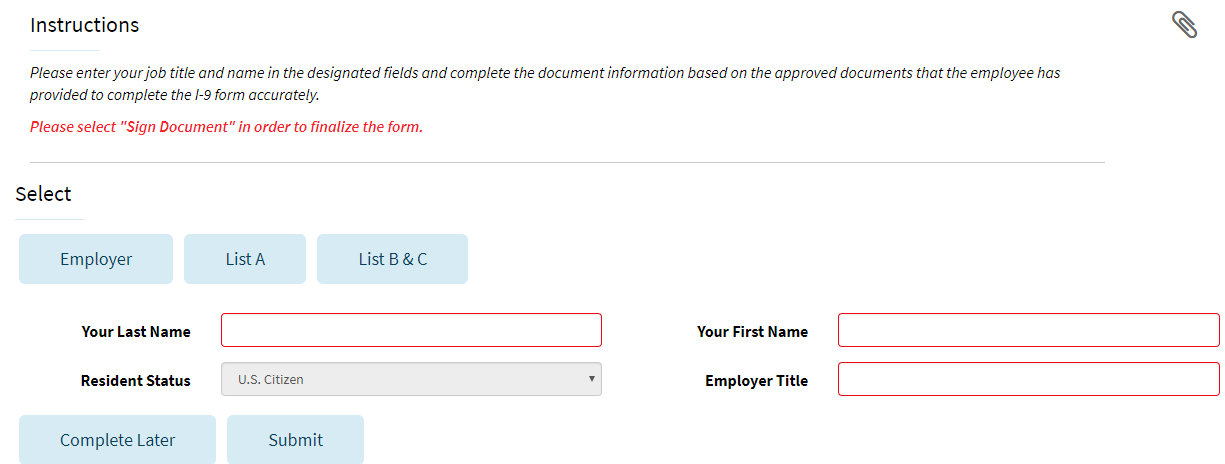Image resolution: width=1225 pixels, height=464 pixels.
Task: Click the divider line below the instructions
Action: click(x=567, y=162)
